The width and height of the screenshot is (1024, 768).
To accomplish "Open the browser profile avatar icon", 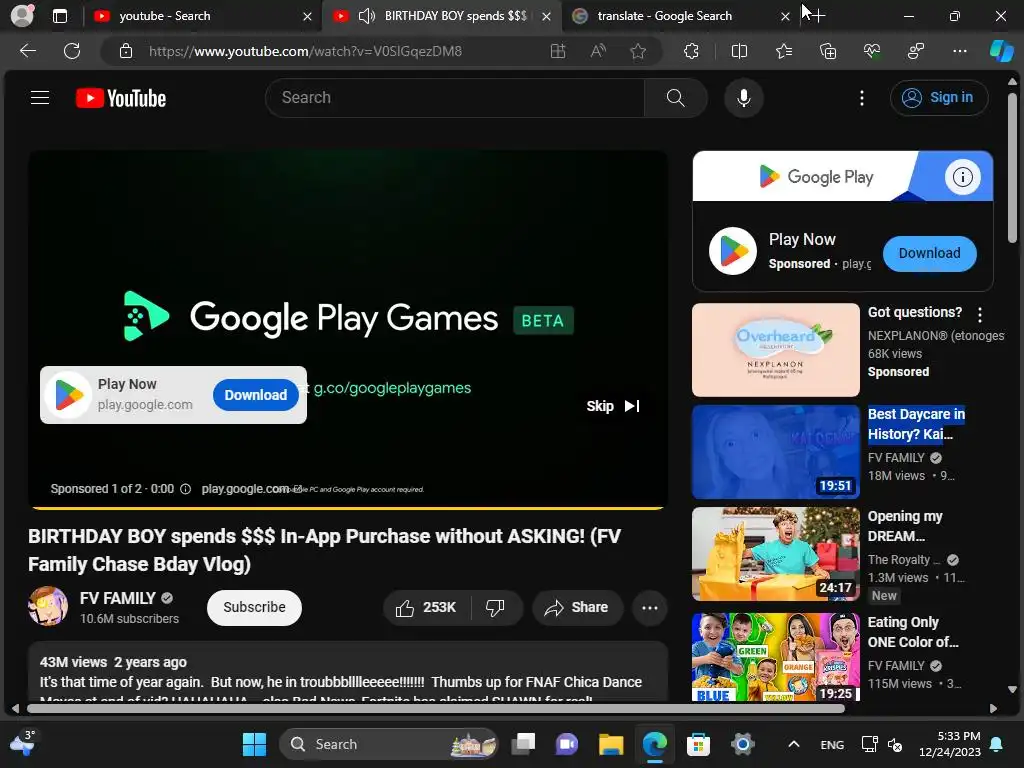I will 22,16.
